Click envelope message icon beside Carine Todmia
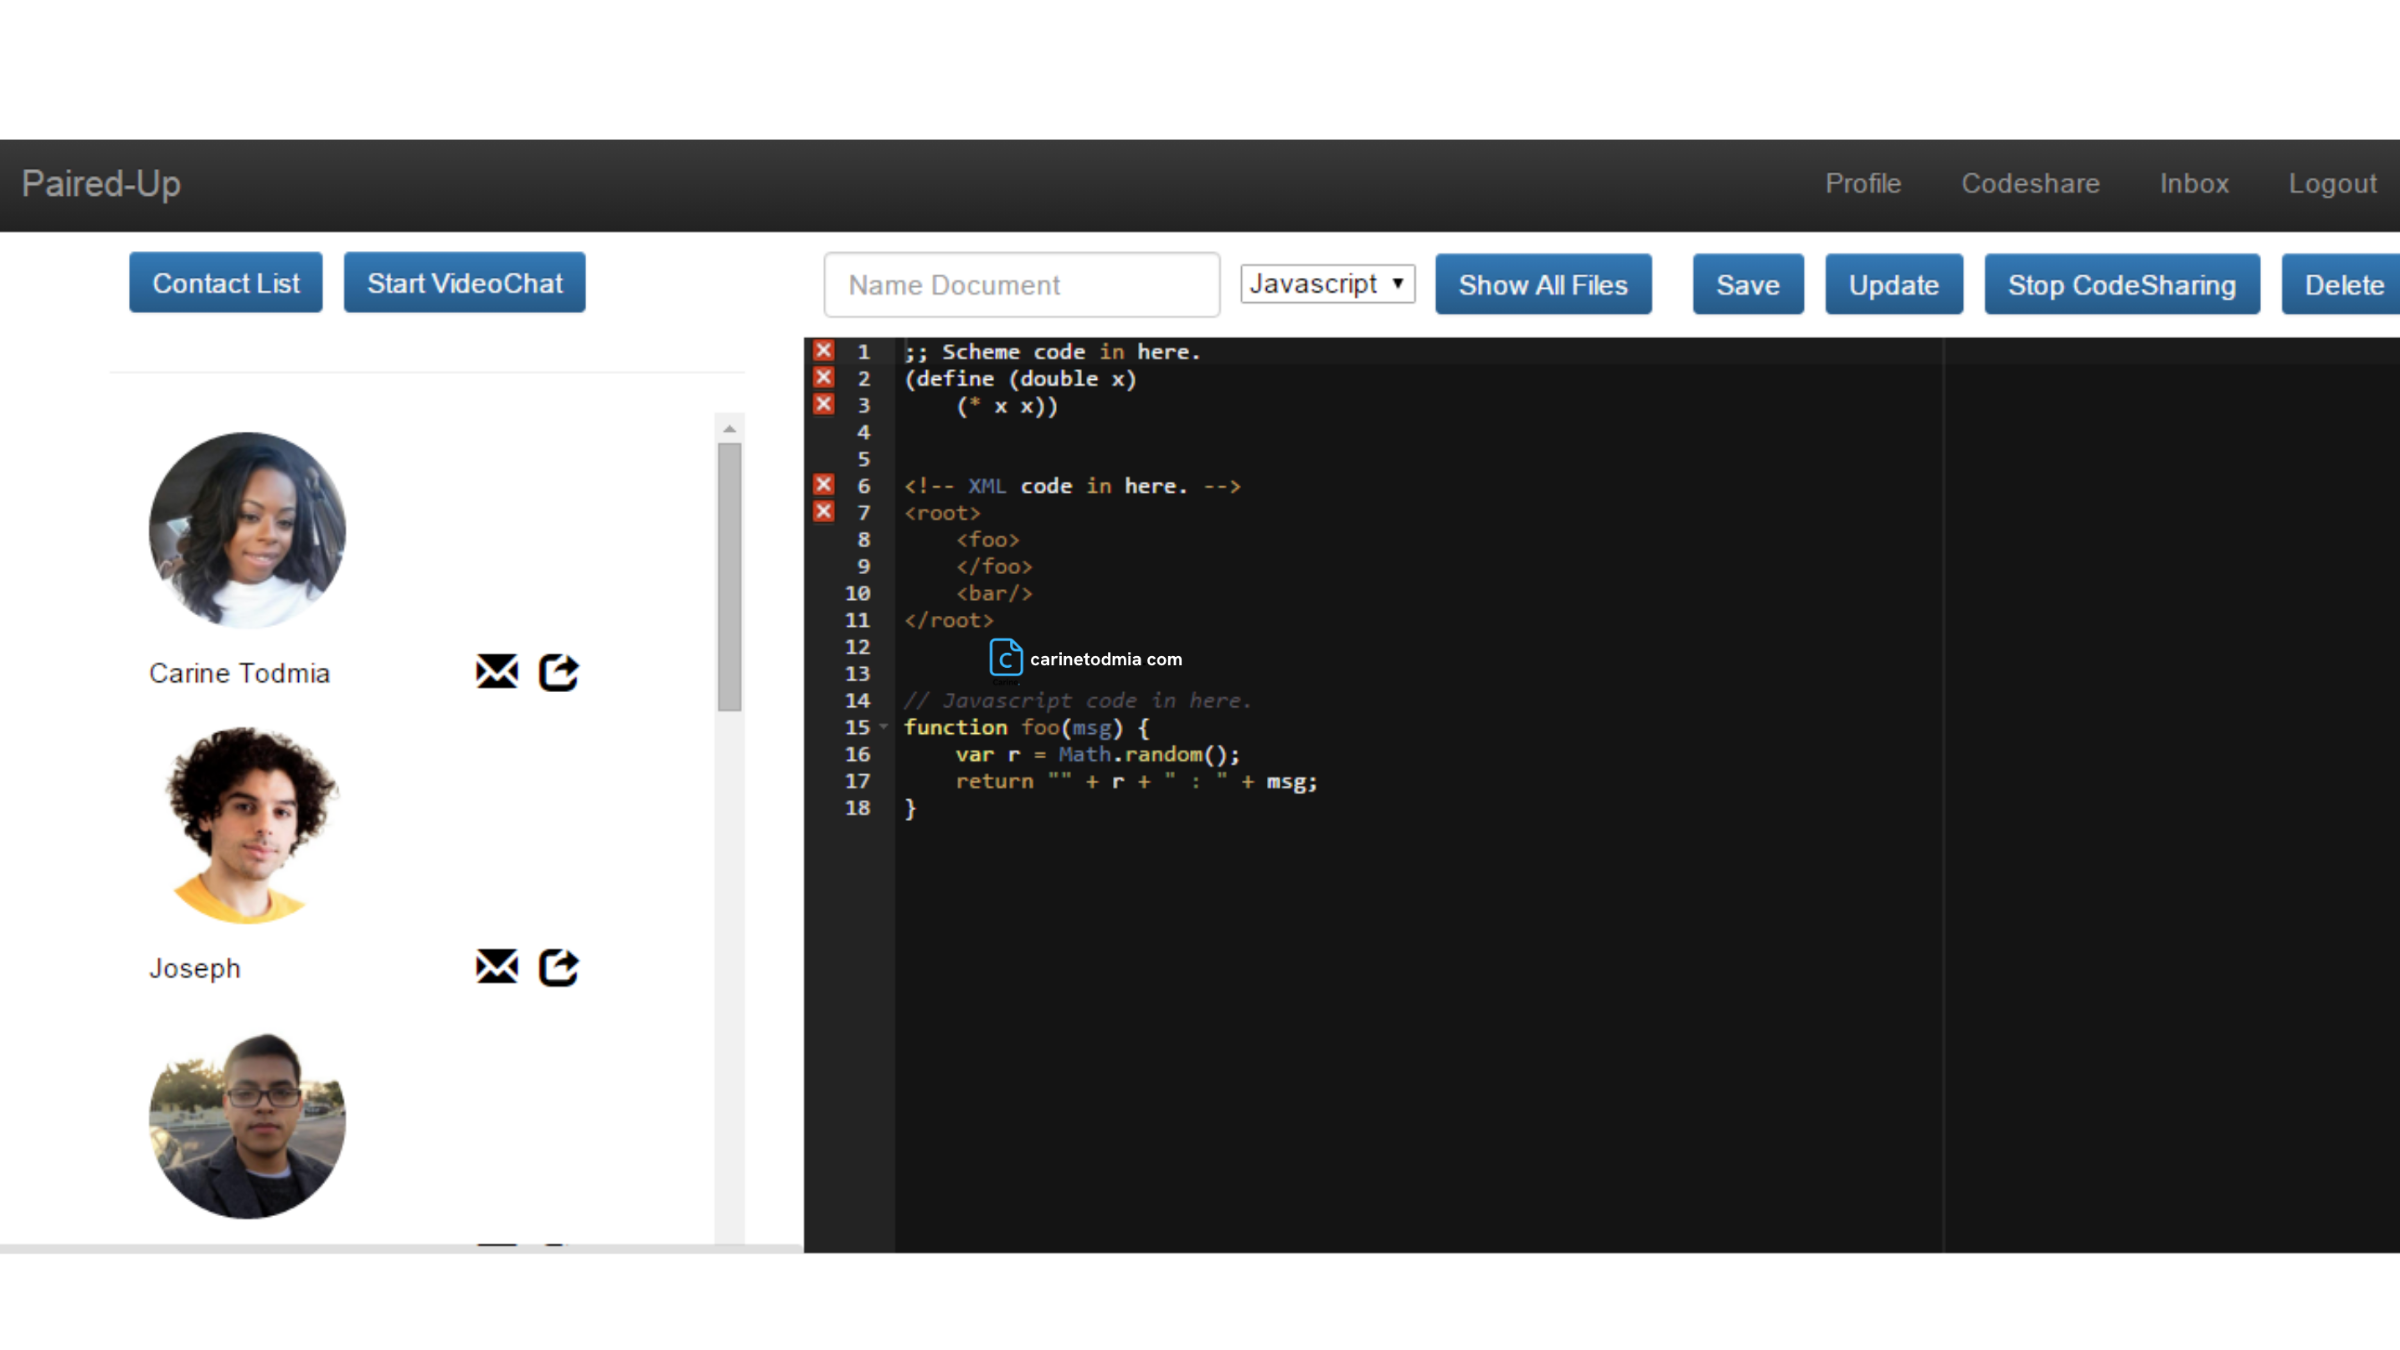This screenshot has height=1350, width=2400. point(496,672)
